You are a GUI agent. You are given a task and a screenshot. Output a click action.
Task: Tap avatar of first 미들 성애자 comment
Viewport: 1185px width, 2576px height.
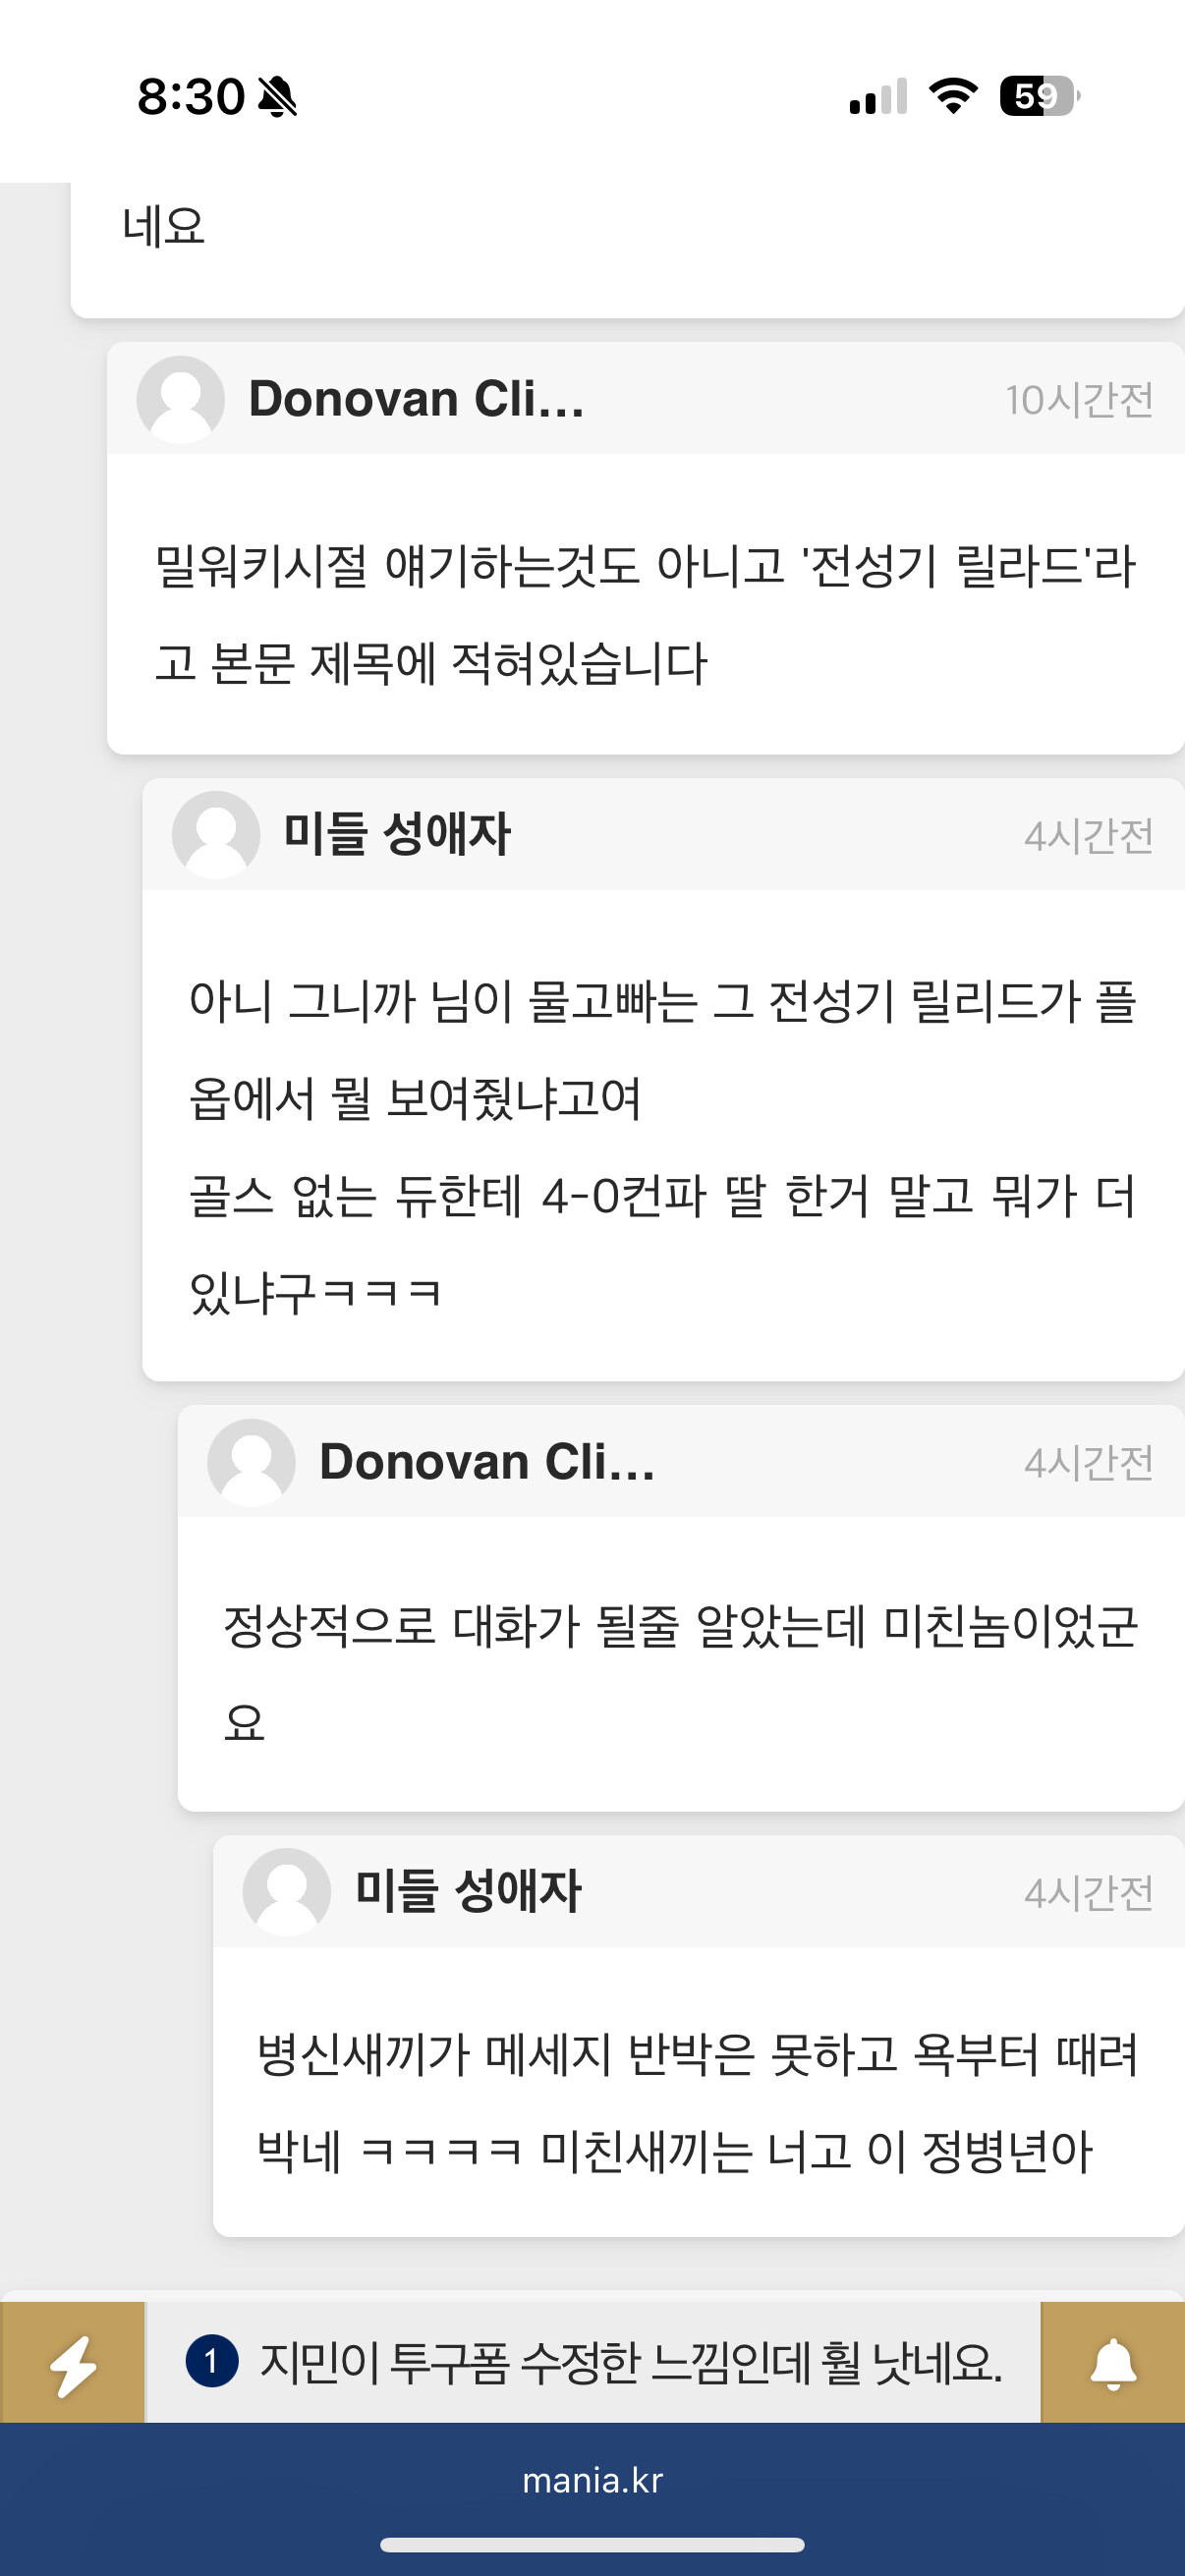216,835
